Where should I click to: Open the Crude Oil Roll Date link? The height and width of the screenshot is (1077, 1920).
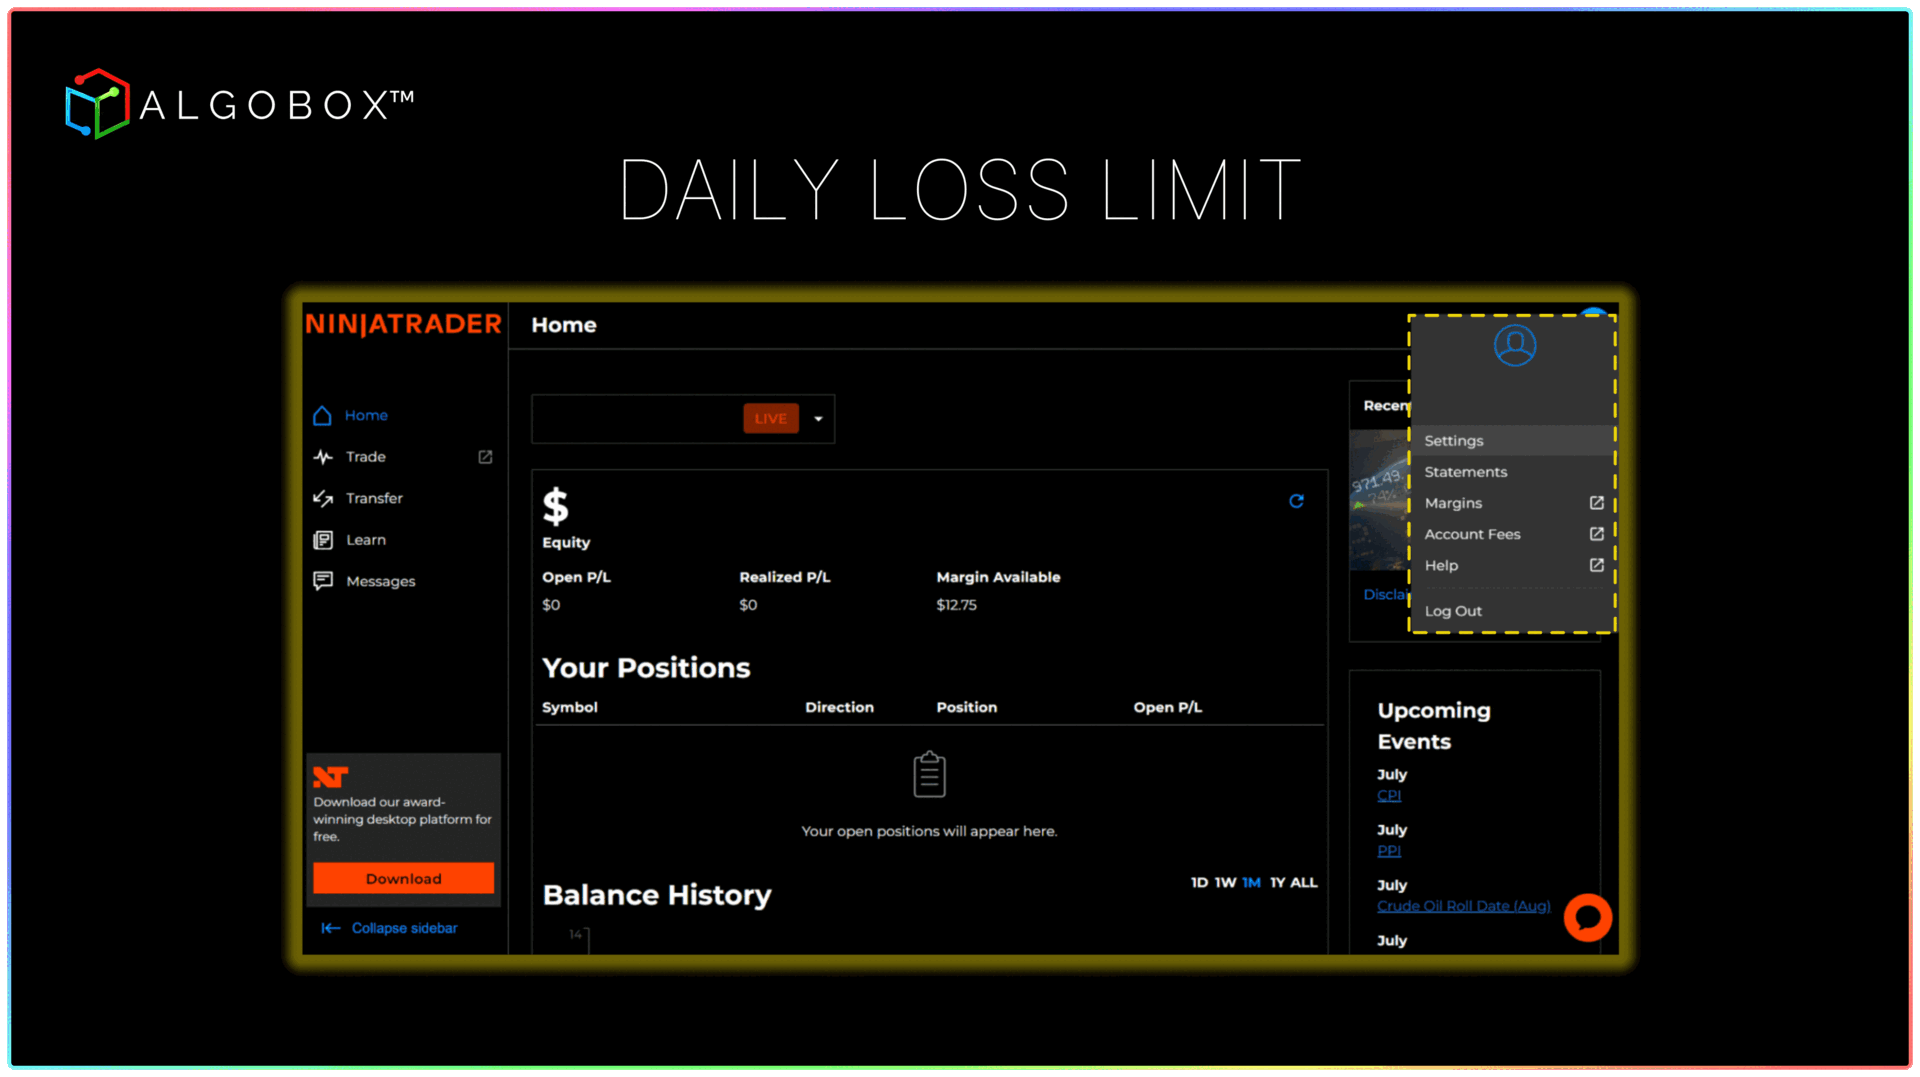tap(1463, 906)
